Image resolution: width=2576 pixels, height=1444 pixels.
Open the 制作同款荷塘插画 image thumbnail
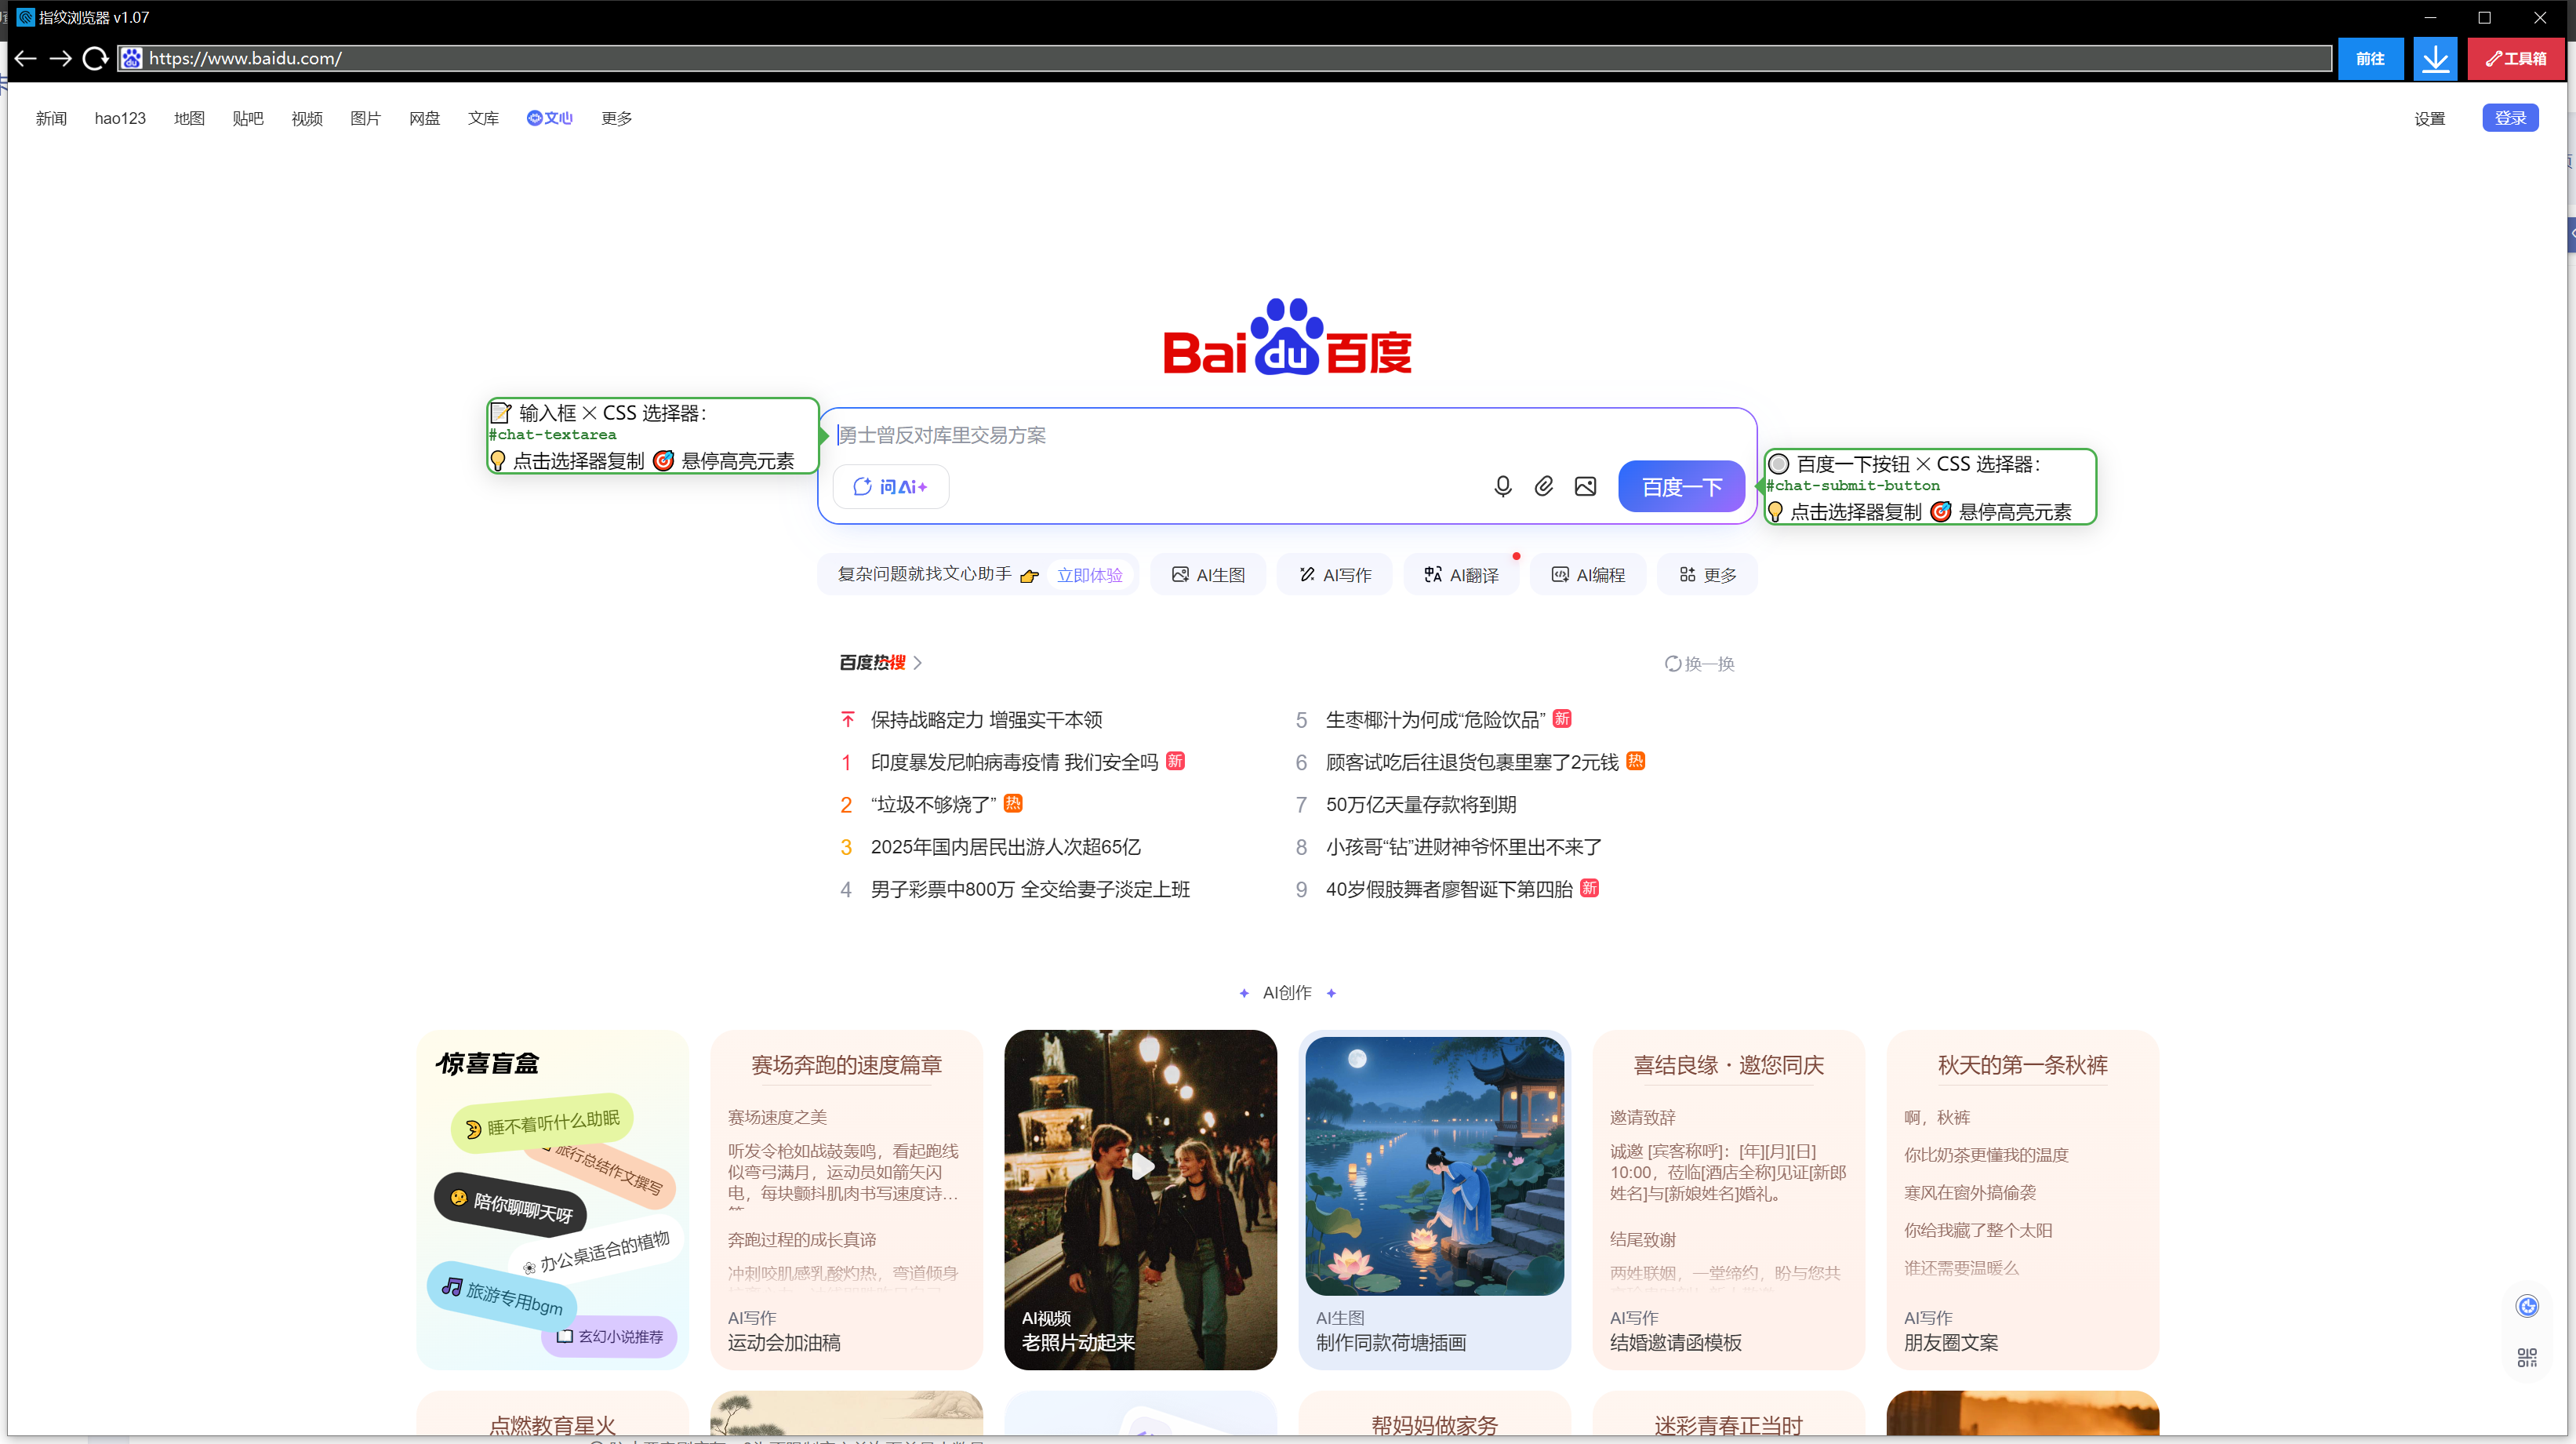point(1434,1166)
